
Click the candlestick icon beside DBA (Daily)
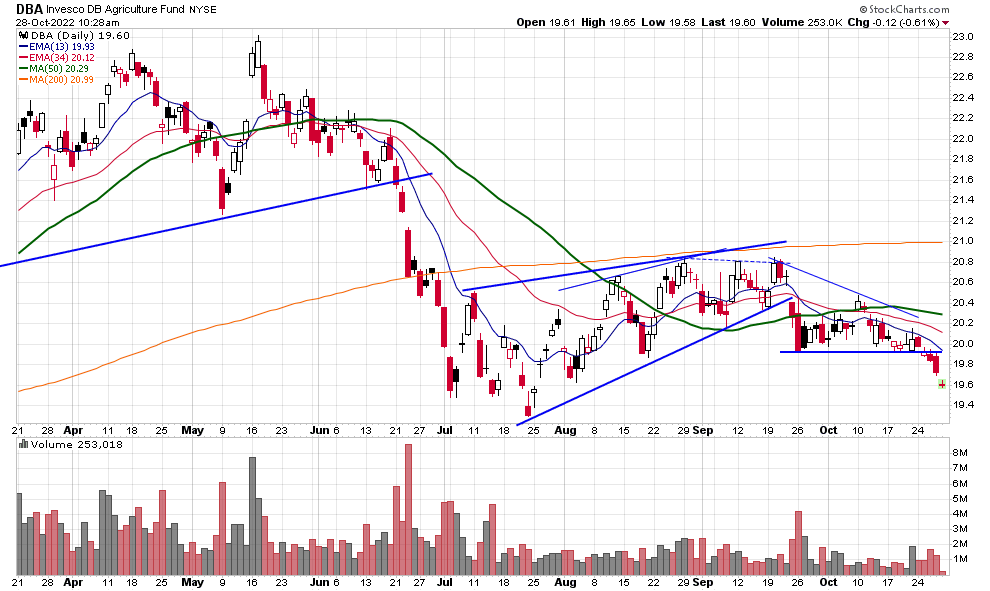tap(23, 36)
